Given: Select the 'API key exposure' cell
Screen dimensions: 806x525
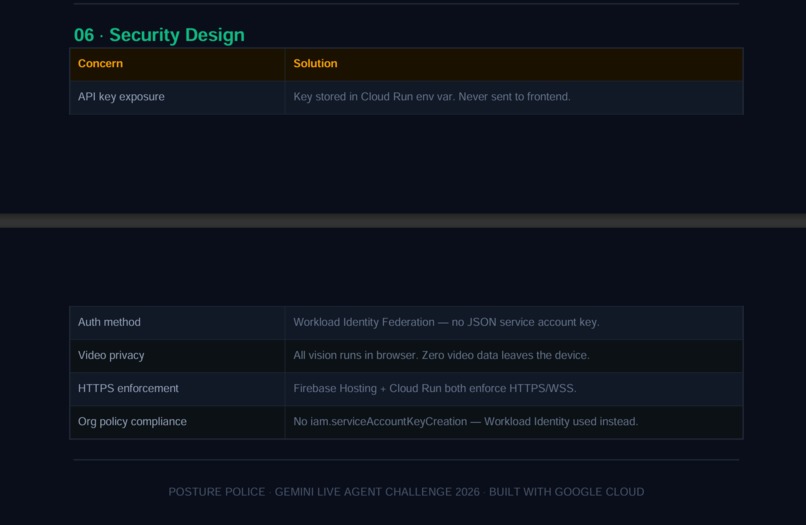Looking at the screenshot, I should coord(177,97).
